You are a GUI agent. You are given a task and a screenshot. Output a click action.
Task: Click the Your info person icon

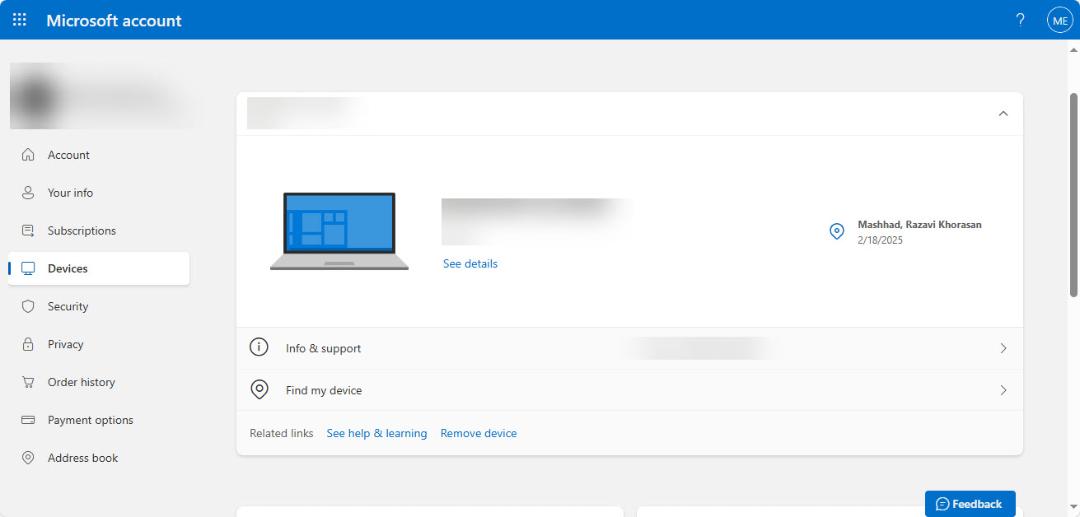coord(28,193)
